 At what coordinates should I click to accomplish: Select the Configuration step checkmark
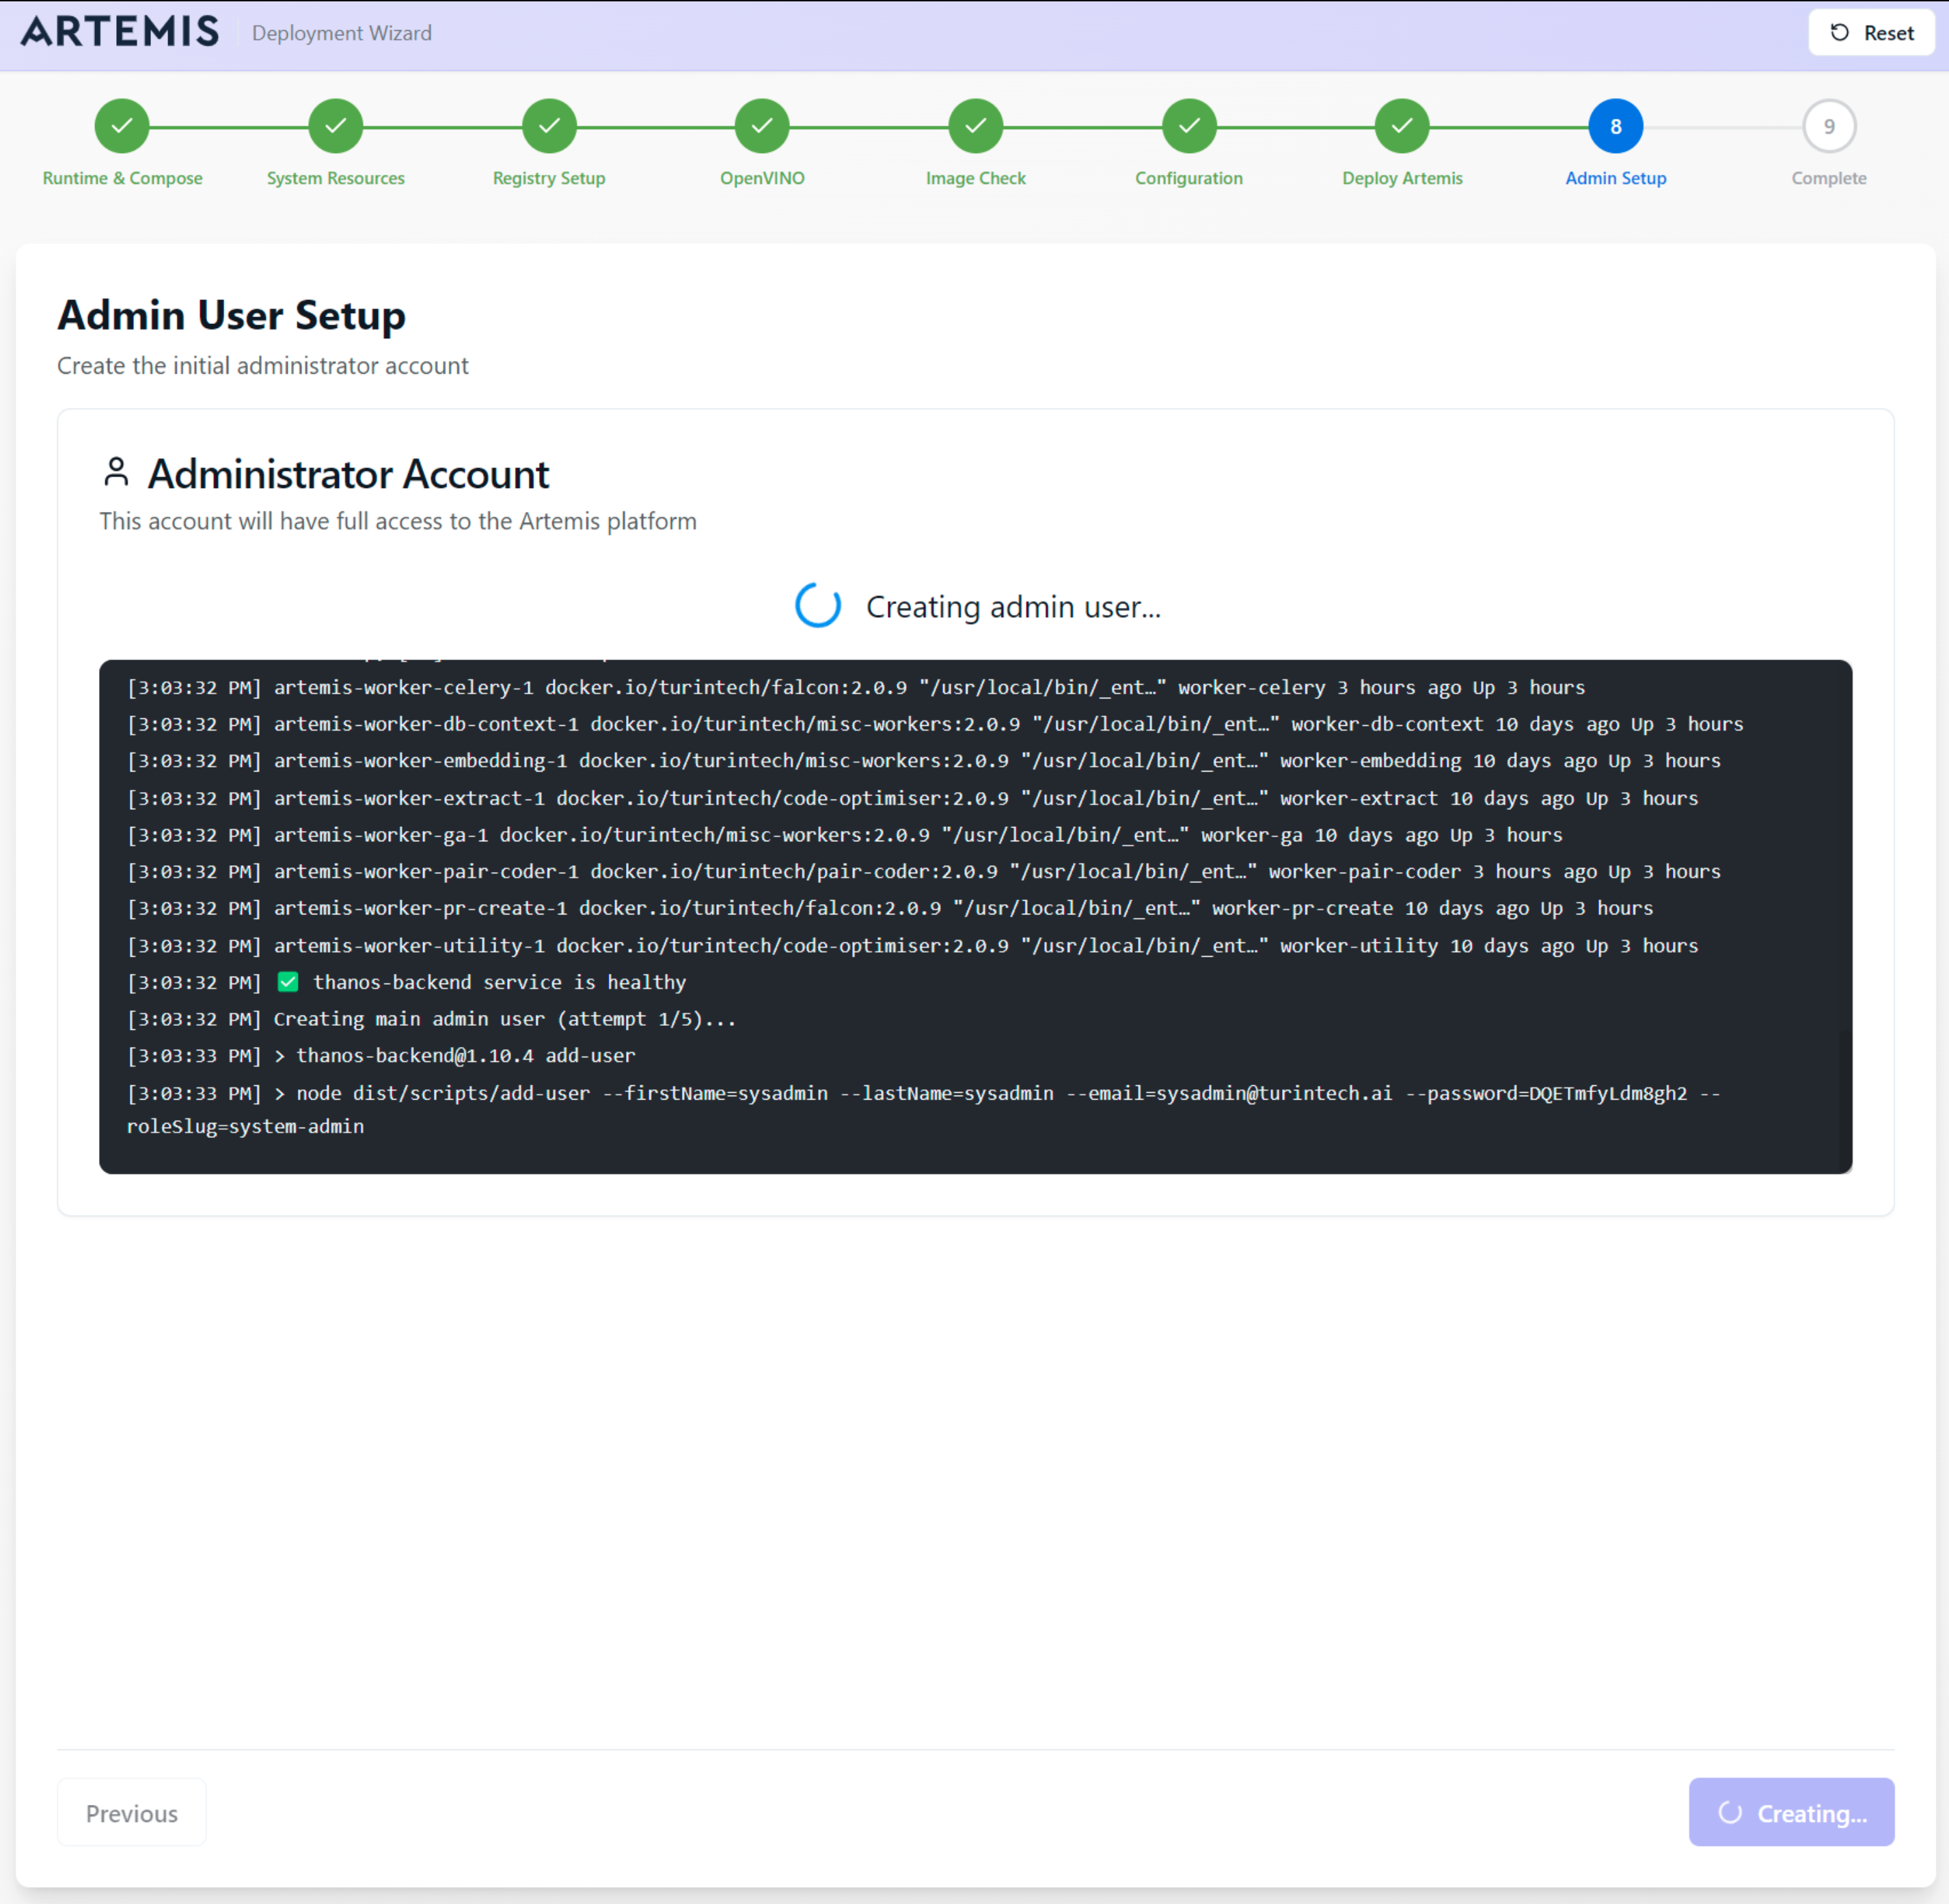pos(1189,126)
